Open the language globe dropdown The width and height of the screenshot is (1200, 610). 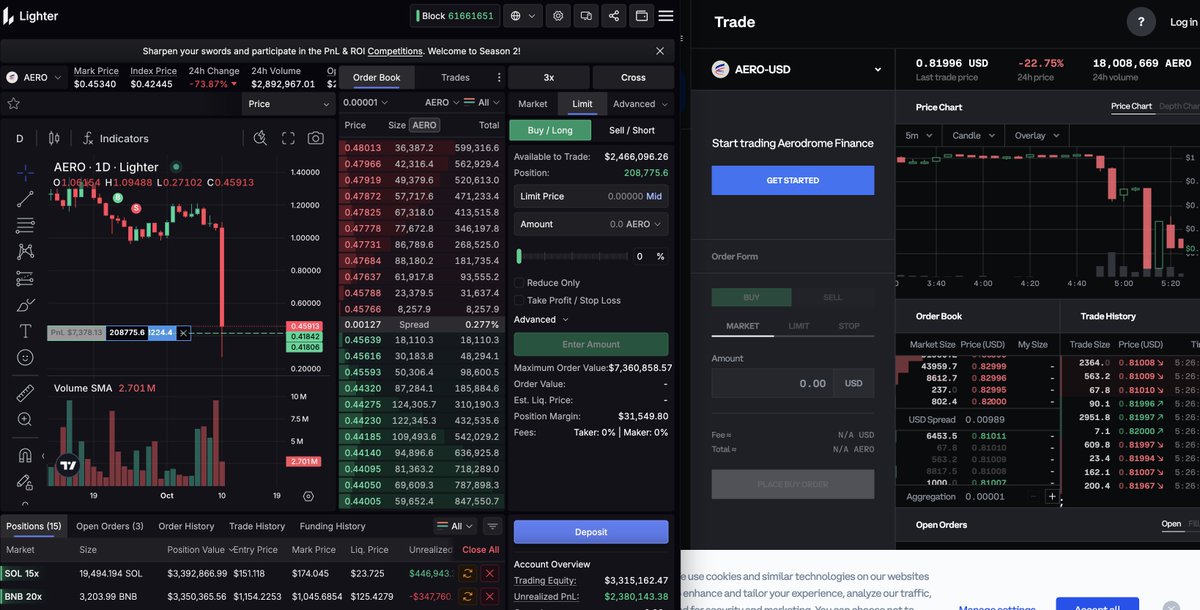coord(521,16)
